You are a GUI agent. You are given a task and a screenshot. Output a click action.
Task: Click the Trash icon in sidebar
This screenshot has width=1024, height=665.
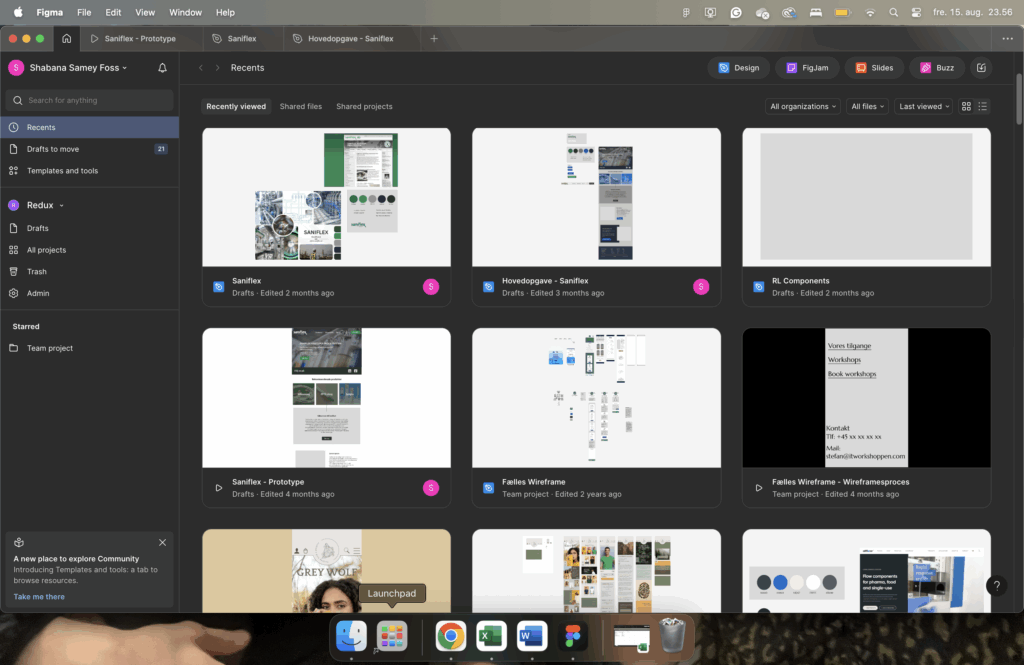14,272
